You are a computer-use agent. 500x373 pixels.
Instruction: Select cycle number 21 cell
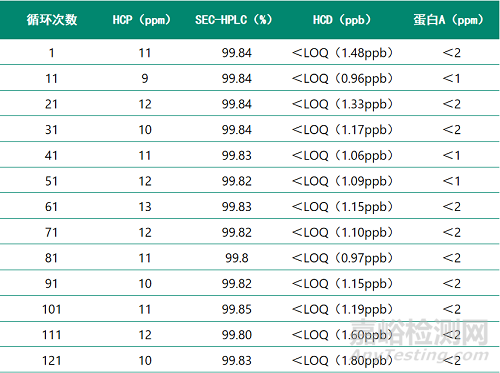[51, 104]
